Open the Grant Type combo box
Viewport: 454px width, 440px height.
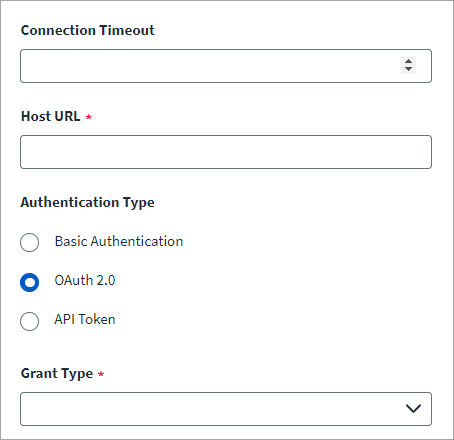(226, 409)
